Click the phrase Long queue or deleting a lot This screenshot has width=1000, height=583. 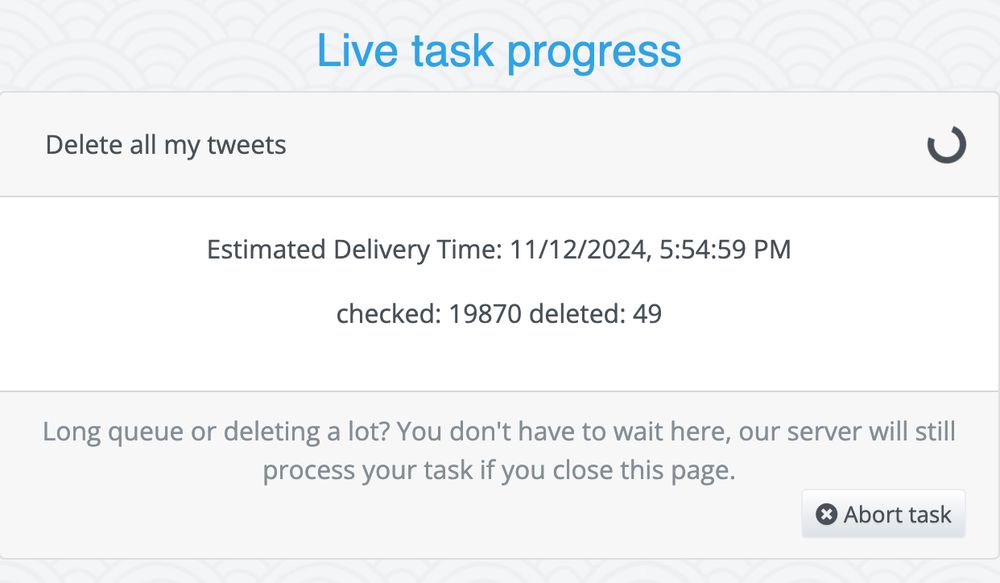212,431
